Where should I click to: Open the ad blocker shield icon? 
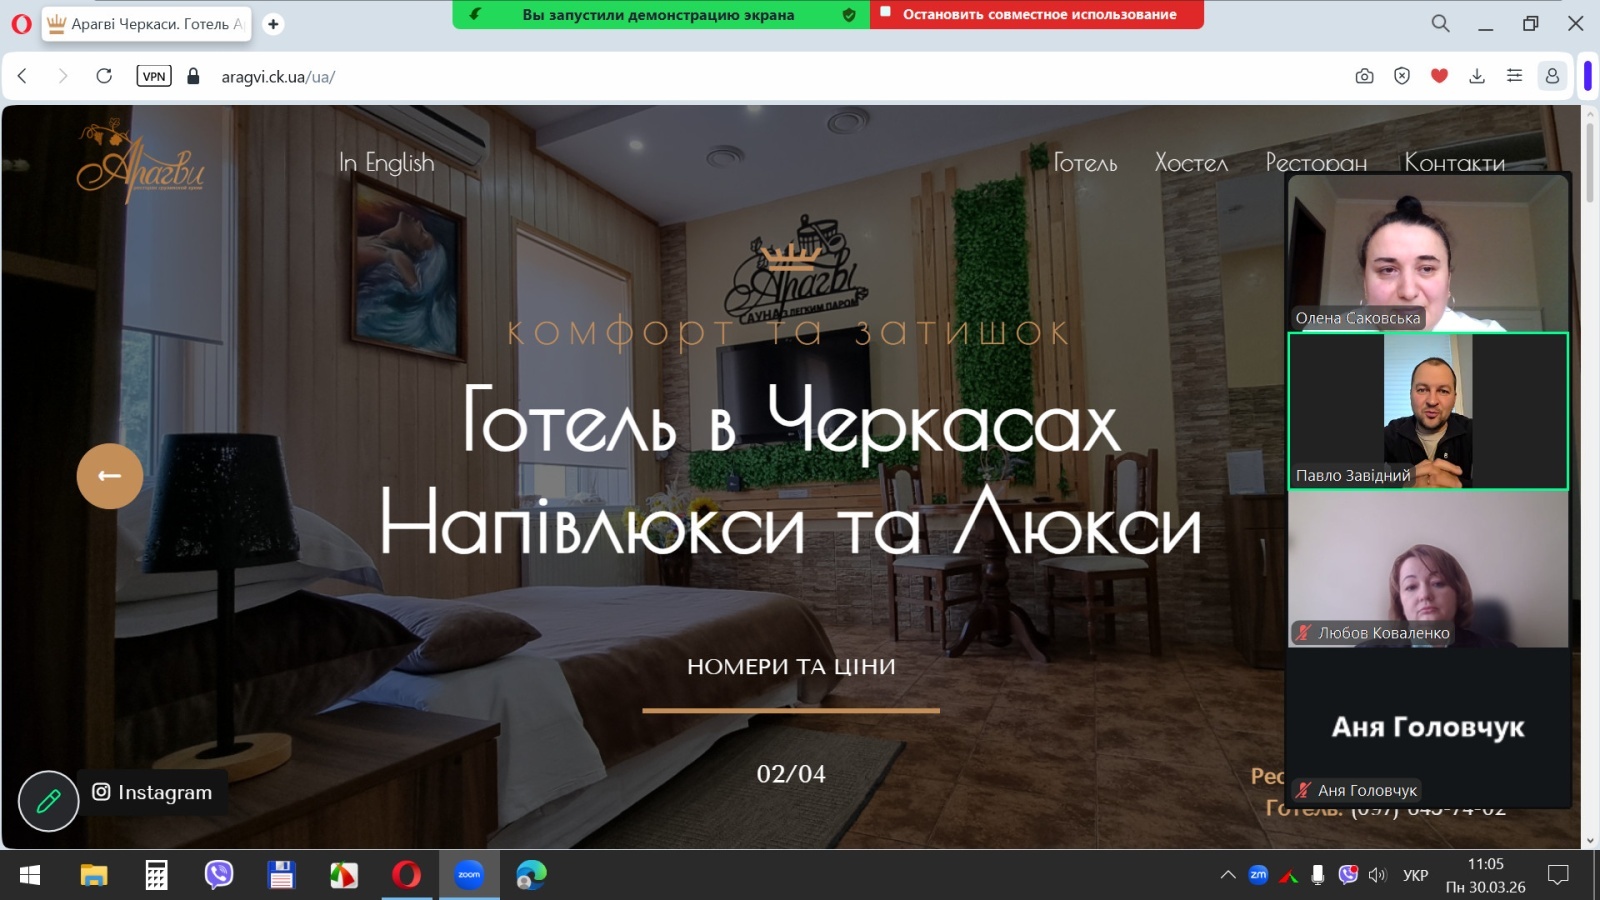click(1402, 76)
